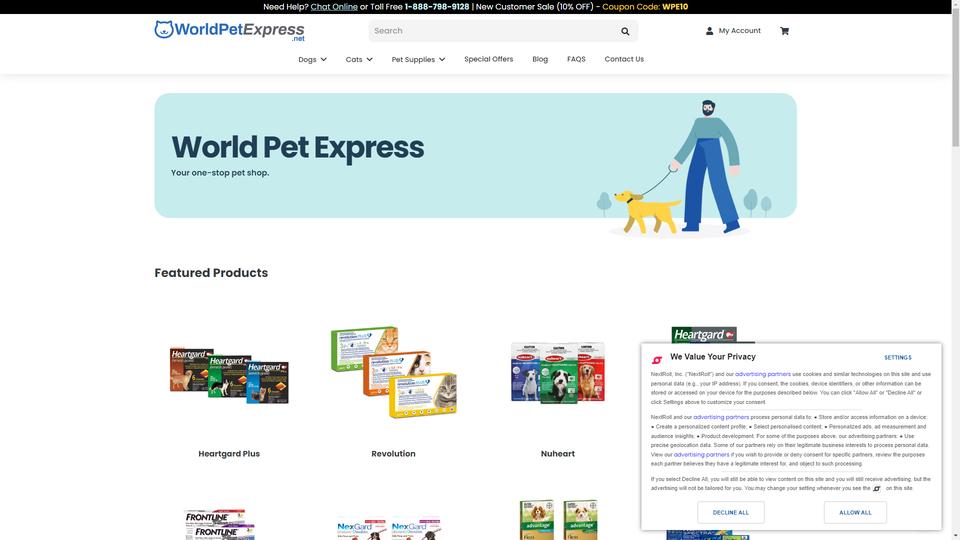Open the Contact Us page

(x=624, y=59)
